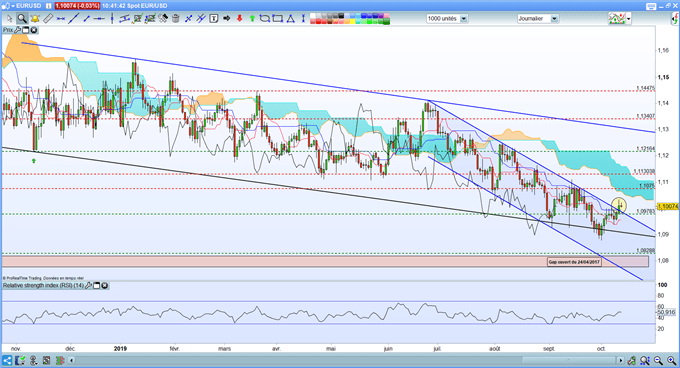Image resolution: width=680 pixels, height=368 pixels.
Task: Insert a green up arrow marker
Action: (252, 19)
